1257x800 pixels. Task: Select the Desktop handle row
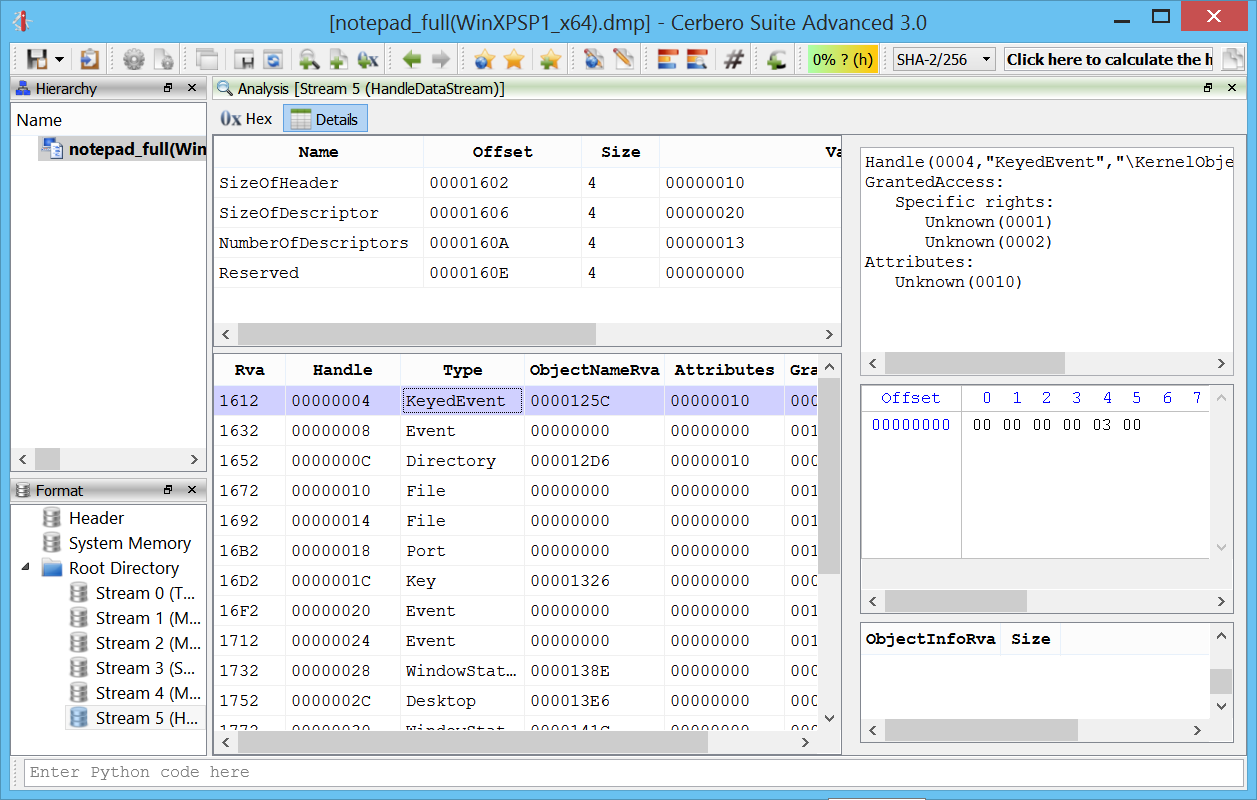(516, 701)
